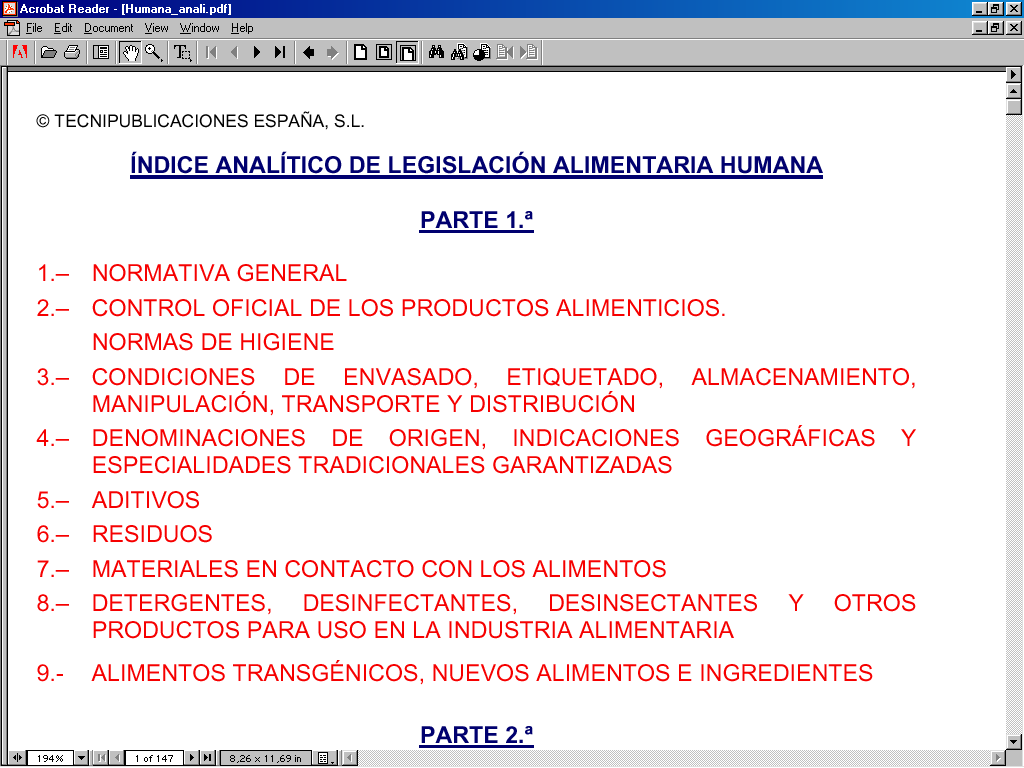The image size is (1024, 768).
Task: Open Find with the binoculars icon
Action: (x=436, y=52)
